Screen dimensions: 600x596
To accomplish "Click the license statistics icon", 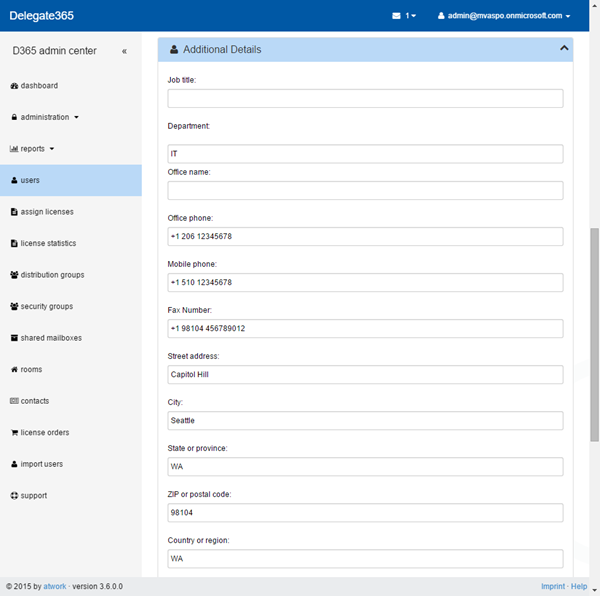I will point(14,244).
